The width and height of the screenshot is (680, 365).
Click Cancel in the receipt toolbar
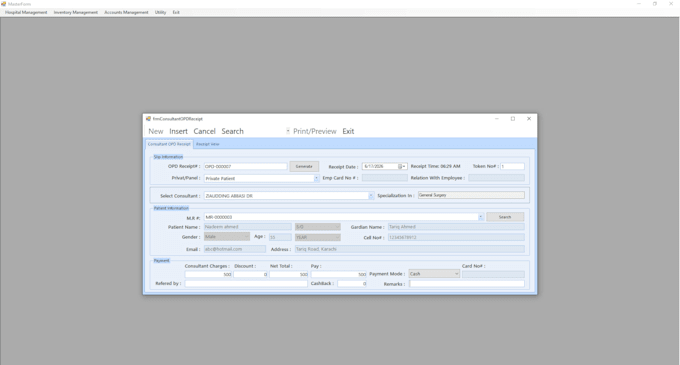204,131
